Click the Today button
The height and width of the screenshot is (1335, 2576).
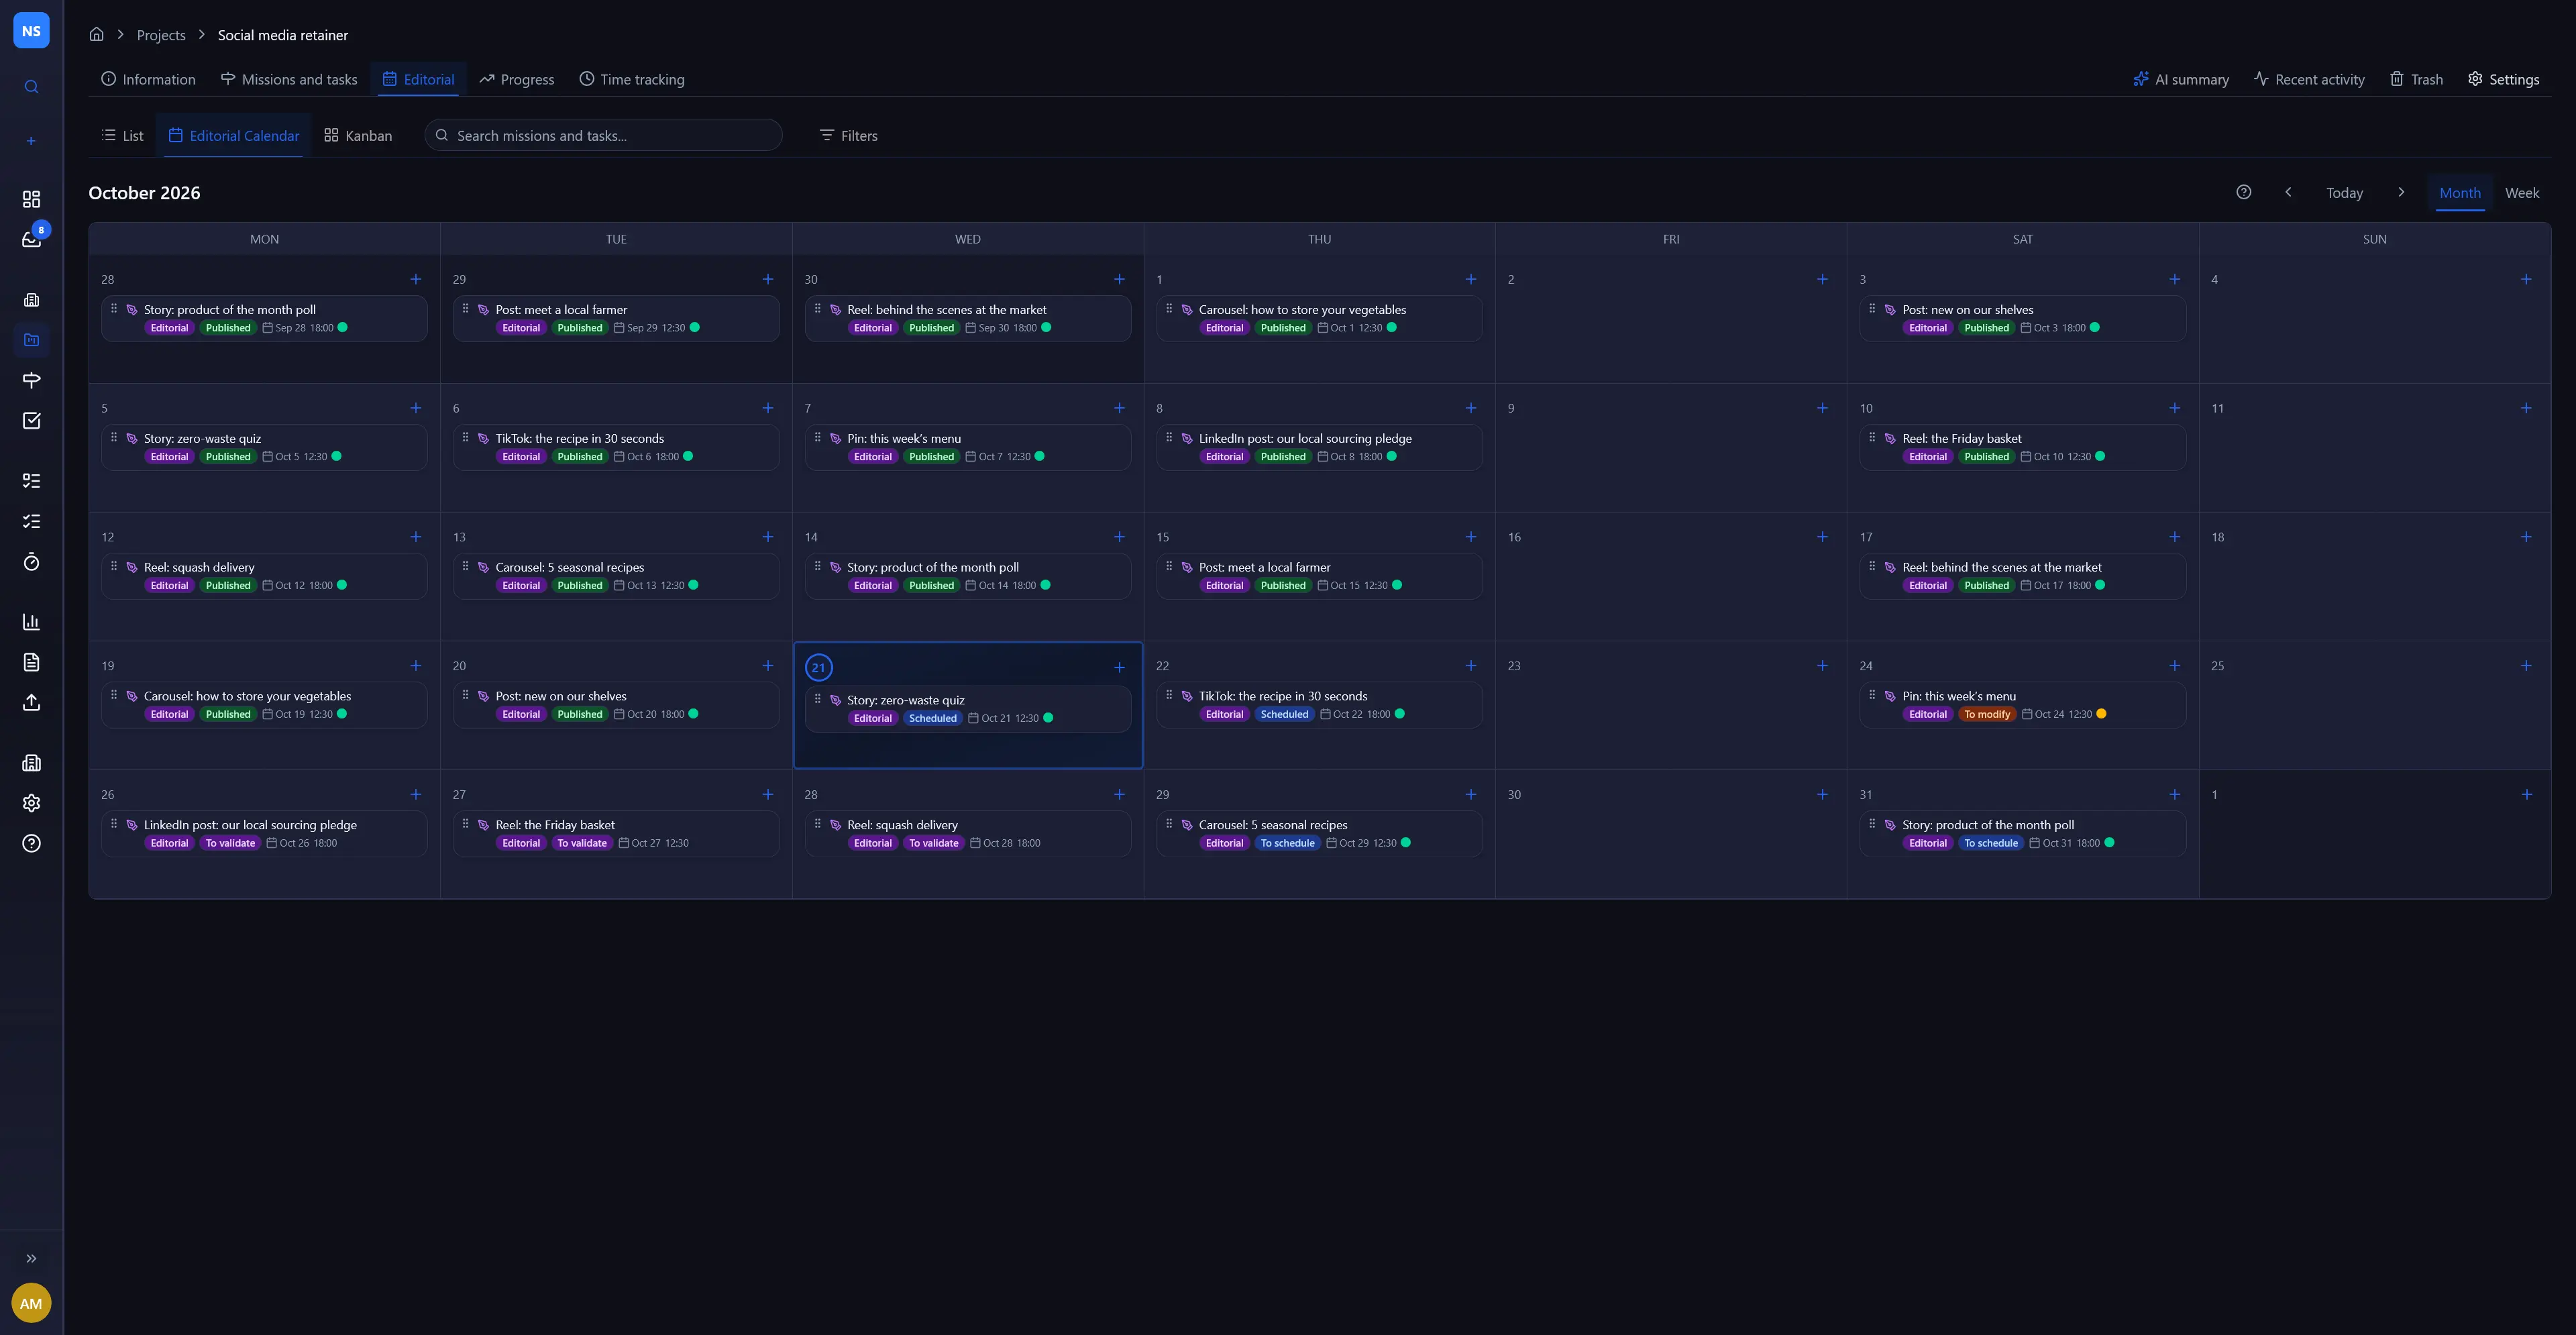[x=2344, y=193]
